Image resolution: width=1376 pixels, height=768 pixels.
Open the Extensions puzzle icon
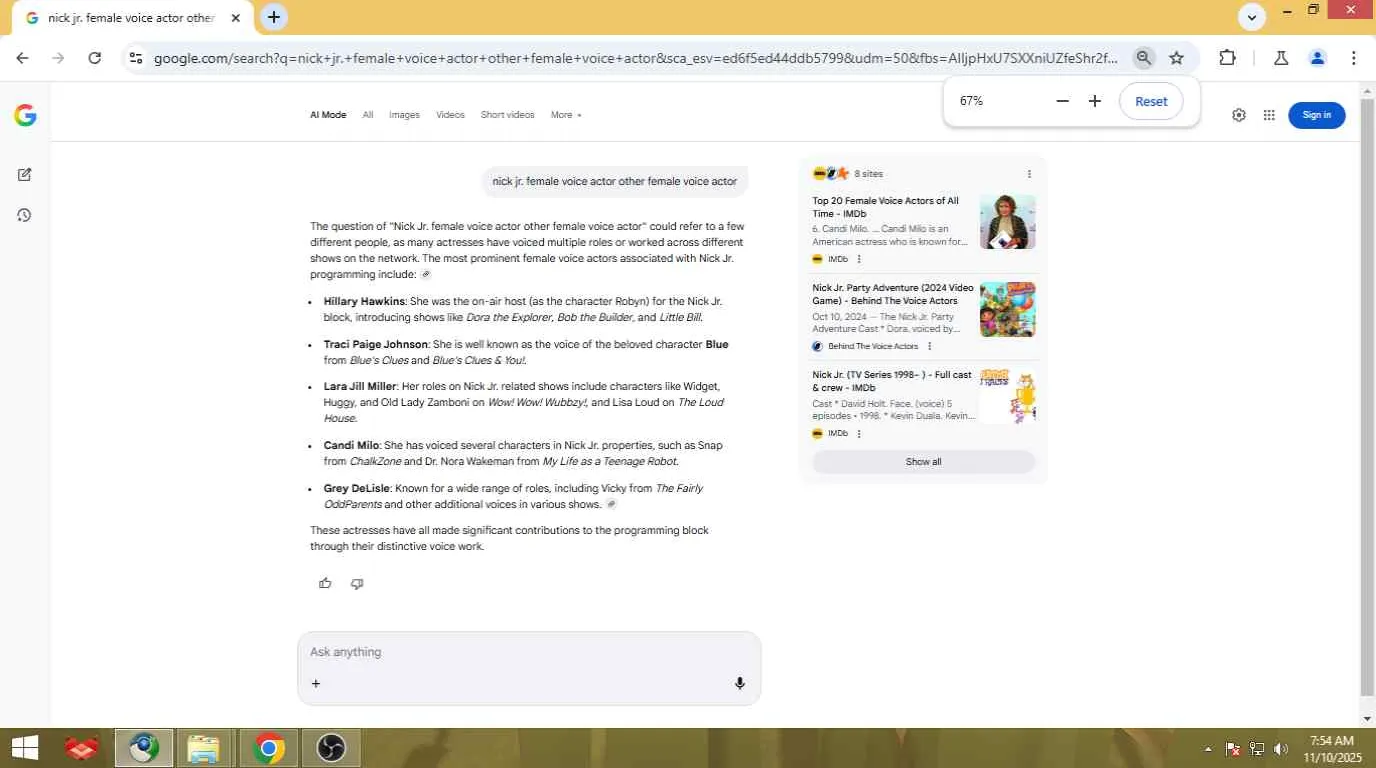coord(1227,58)
